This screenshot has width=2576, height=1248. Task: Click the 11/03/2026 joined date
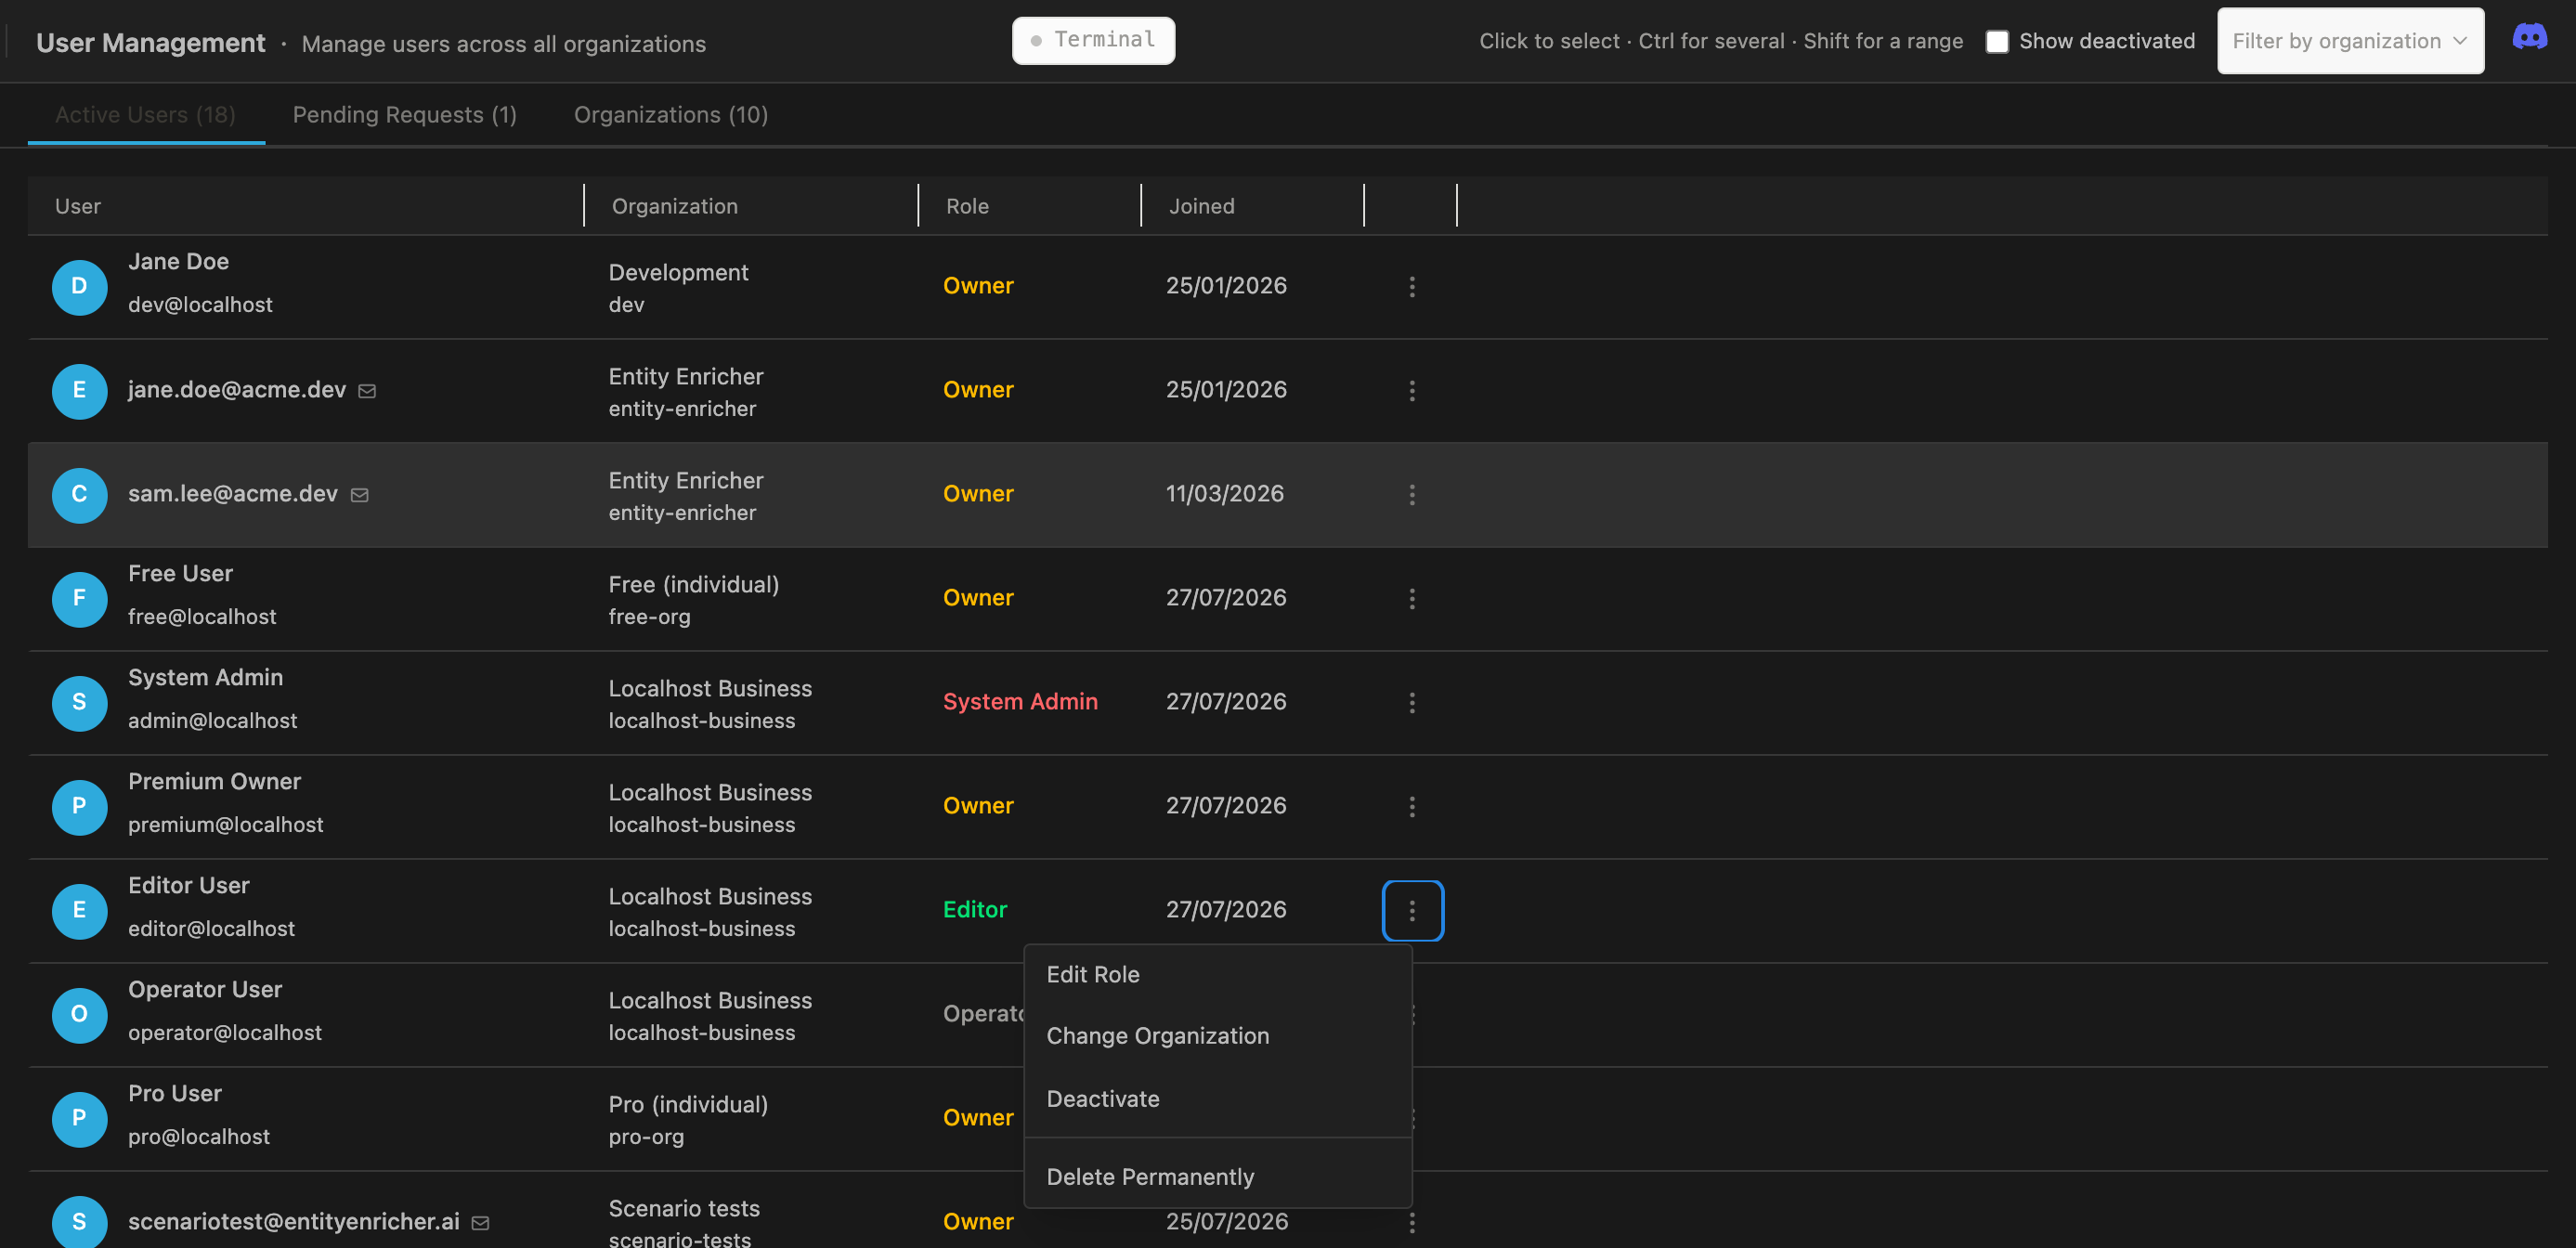click(1225, 494)
